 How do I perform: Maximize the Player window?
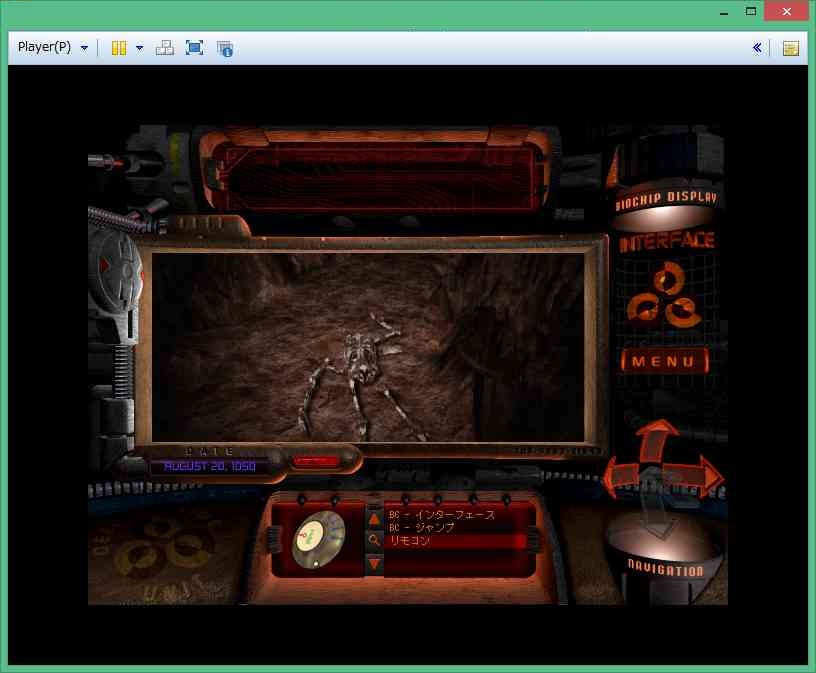(750, 11)
